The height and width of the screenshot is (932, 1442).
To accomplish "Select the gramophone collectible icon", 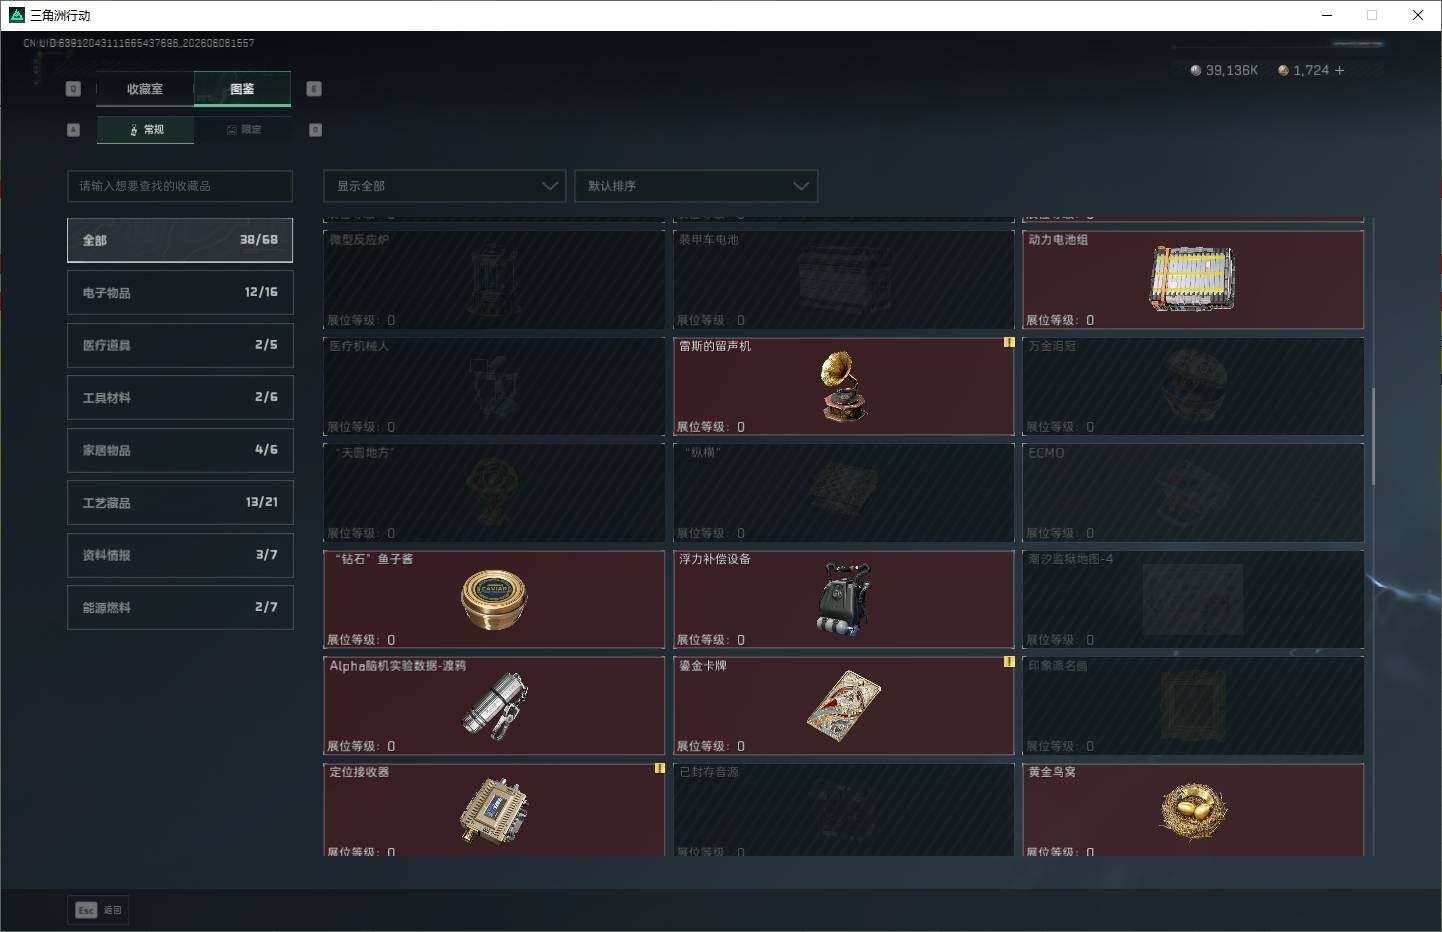I will click(843, 385).
